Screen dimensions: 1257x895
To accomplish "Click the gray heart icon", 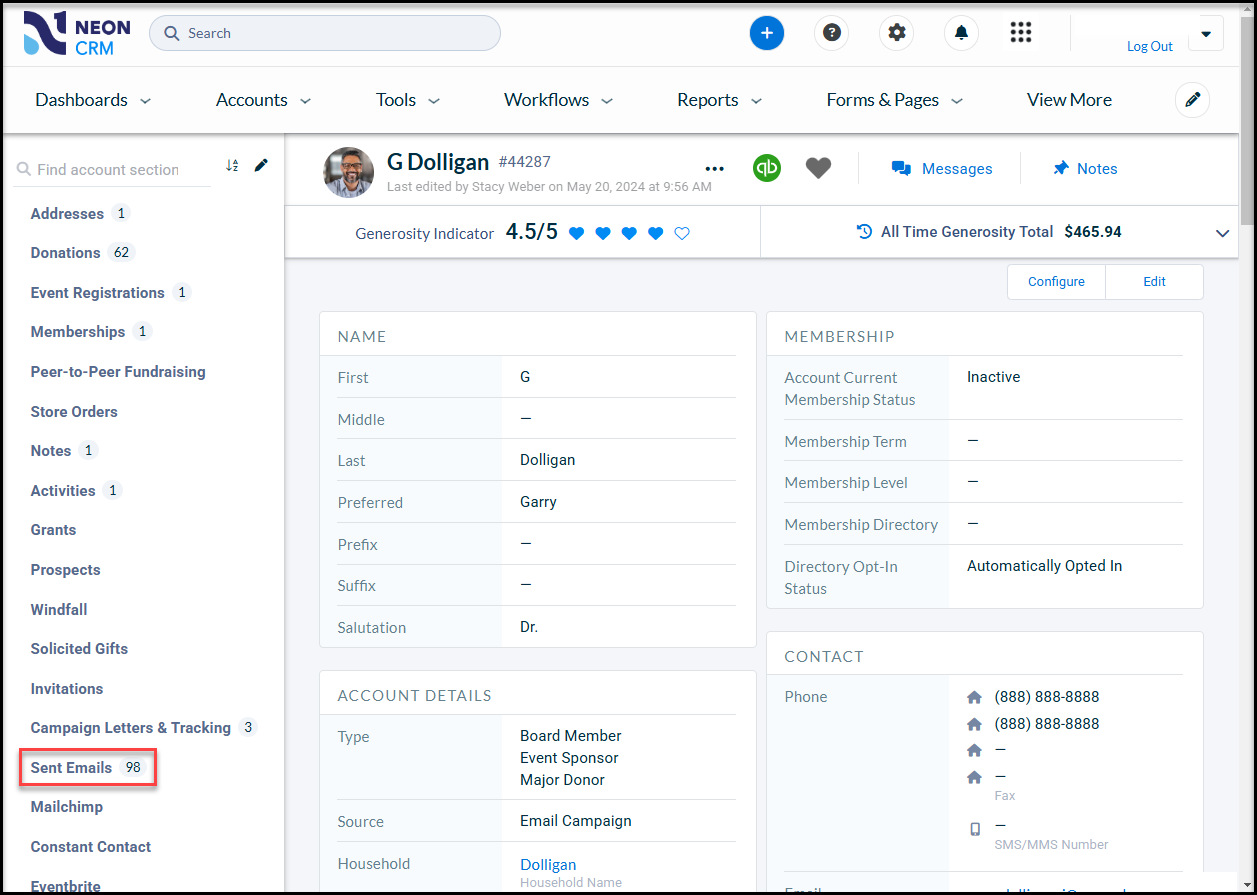I will point(819,169).
